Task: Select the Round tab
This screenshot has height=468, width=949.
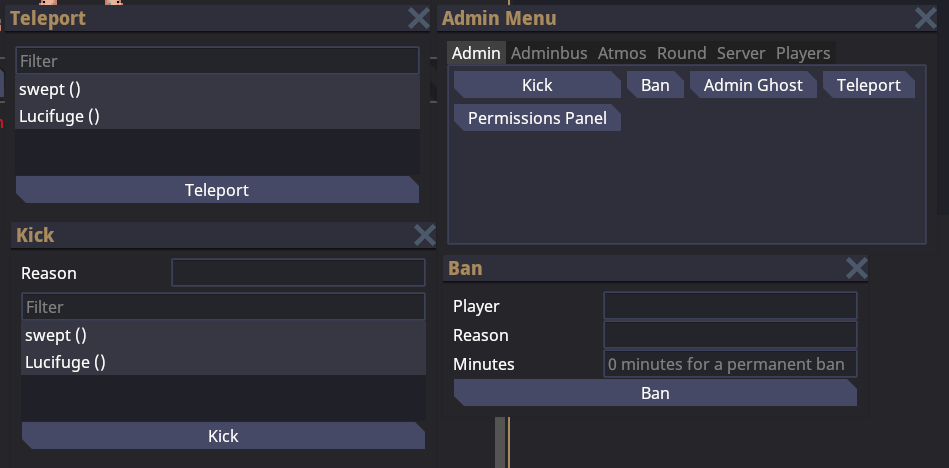Action: click(x=682, y=53)
